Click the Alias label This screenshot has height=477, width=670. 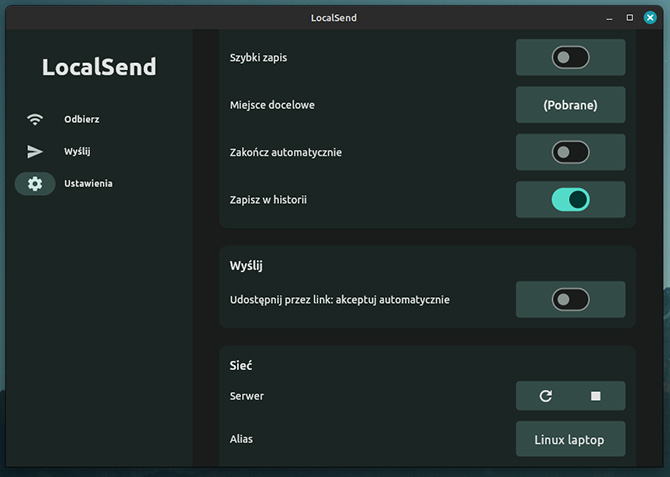[x=241, y=439]
